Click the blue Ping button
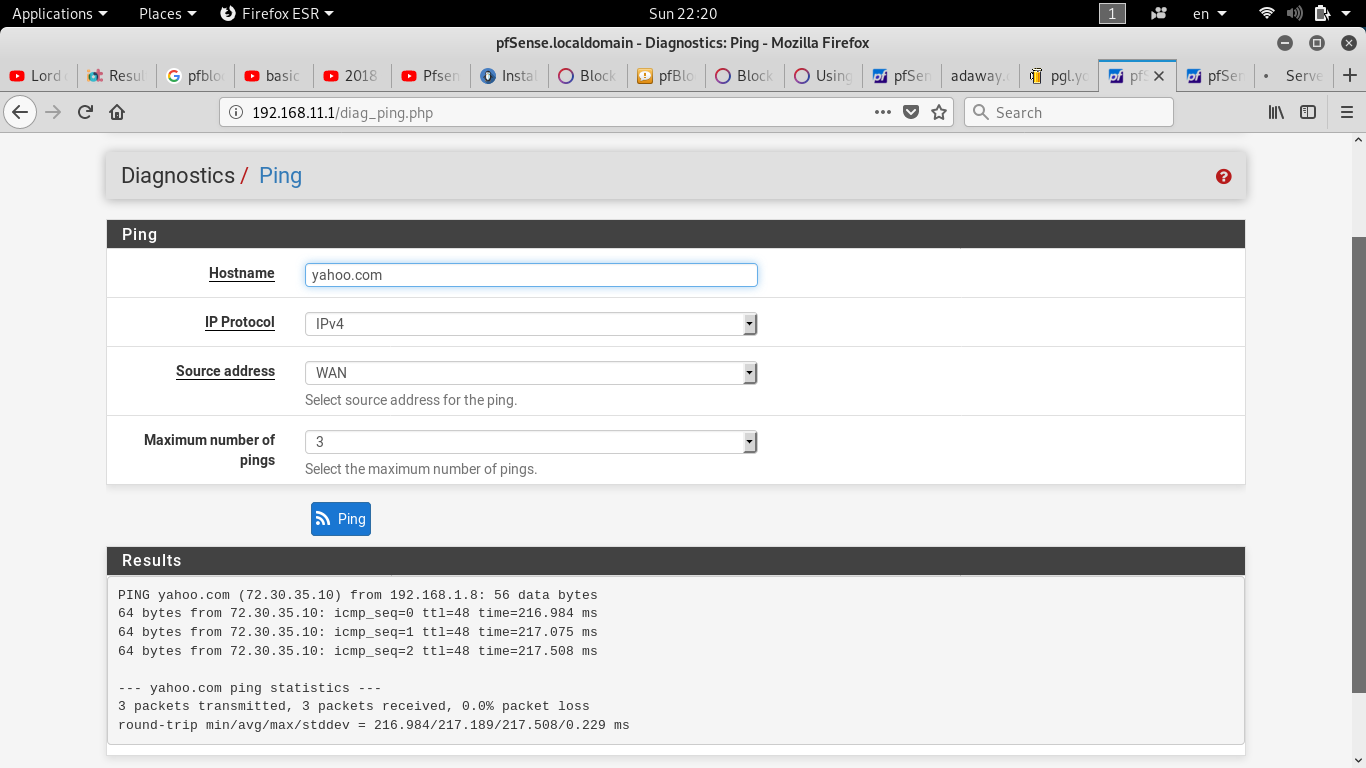This screenshot has height=768, width=1366. point(341,519)
